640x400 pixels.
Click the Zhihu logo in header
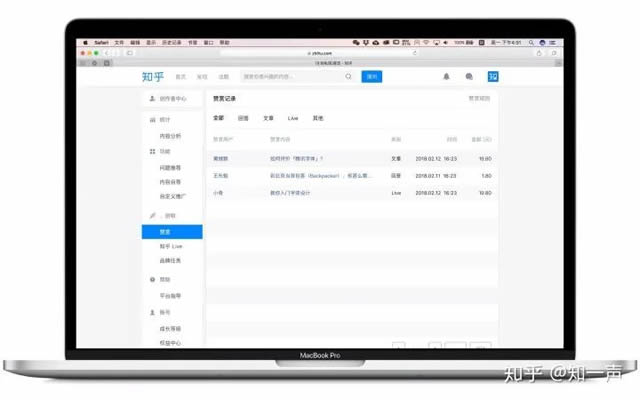point(153,76)
